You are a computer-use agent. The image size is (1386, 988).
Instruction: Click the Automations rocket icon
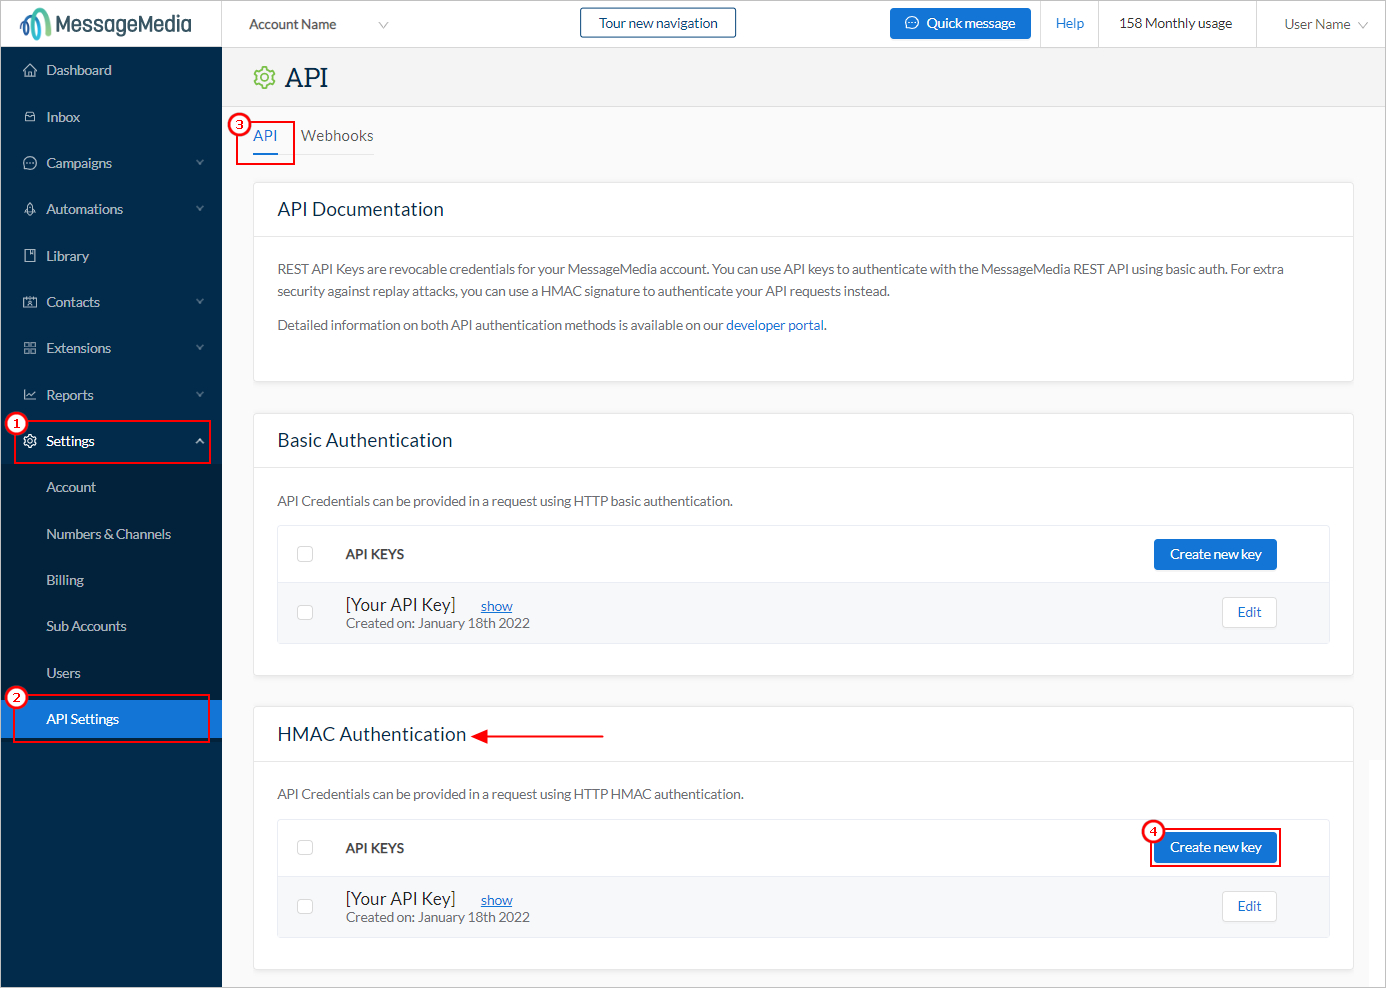point(30,209)
